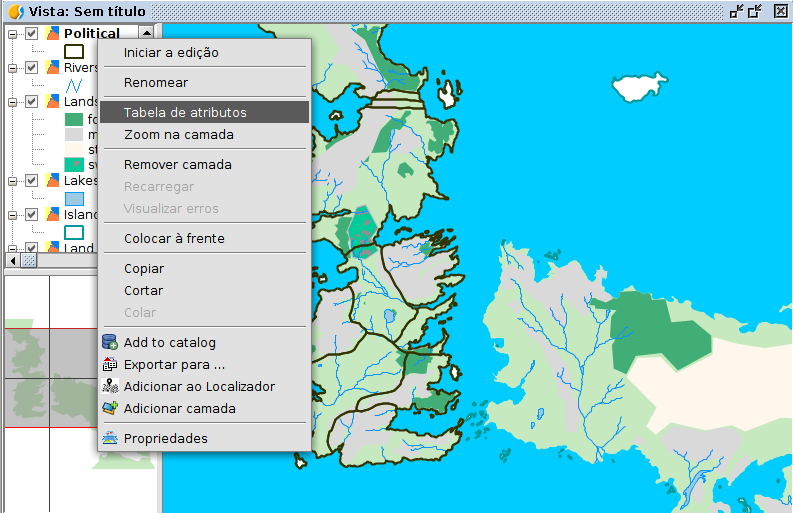Click the Rivers line symbol icon

click(x=73, y=85)
